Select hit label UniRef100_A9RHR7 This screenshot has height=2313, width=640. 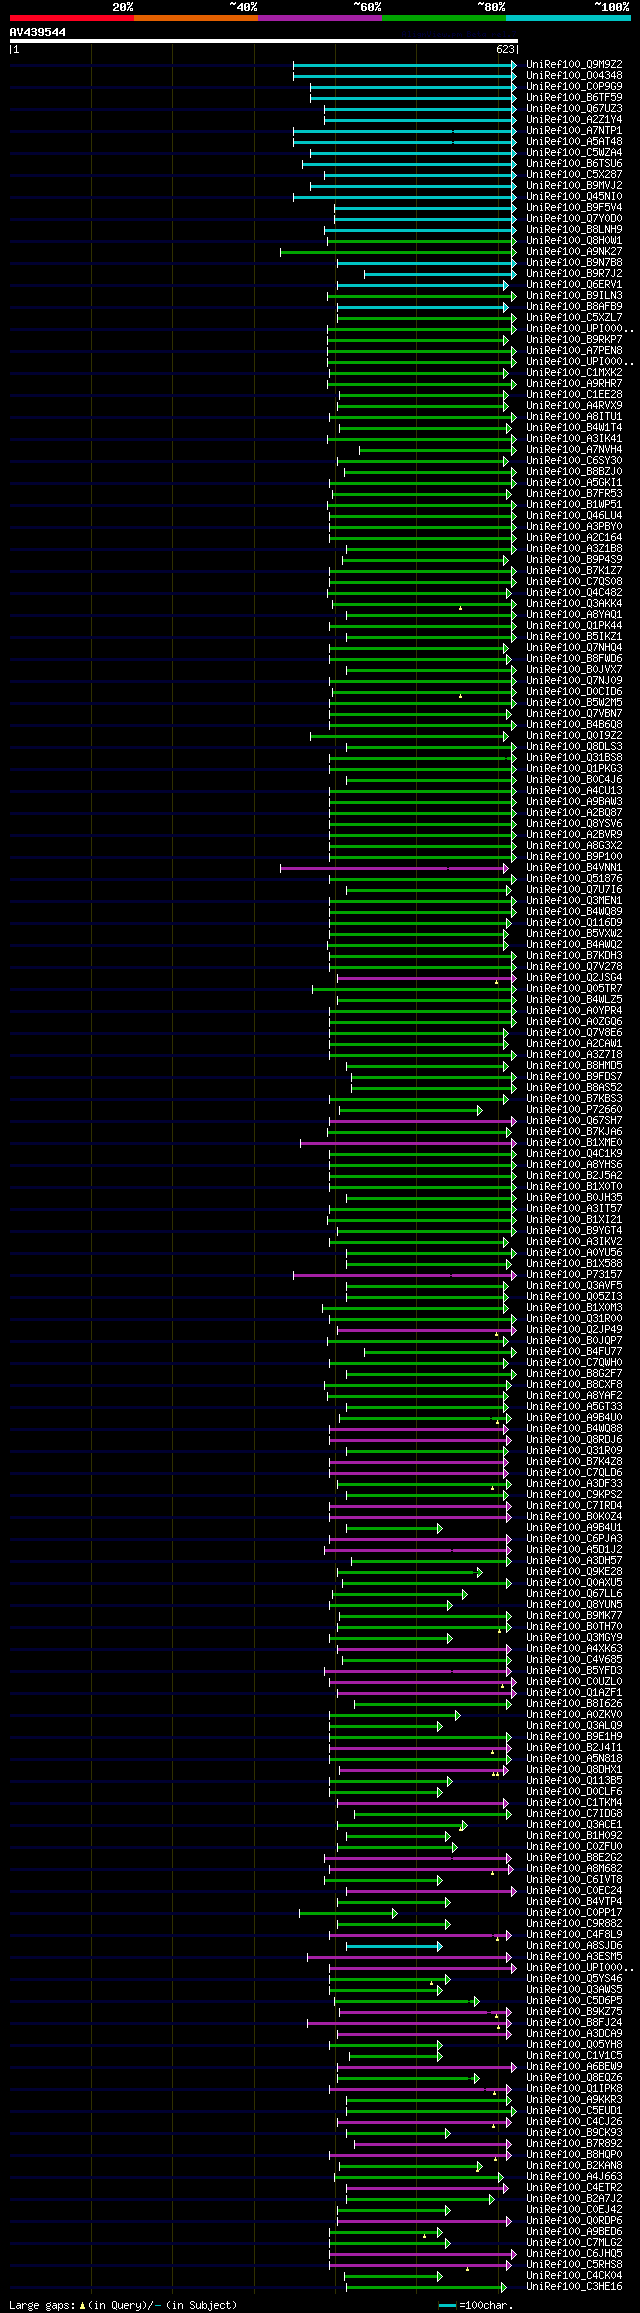click(574, 384)
